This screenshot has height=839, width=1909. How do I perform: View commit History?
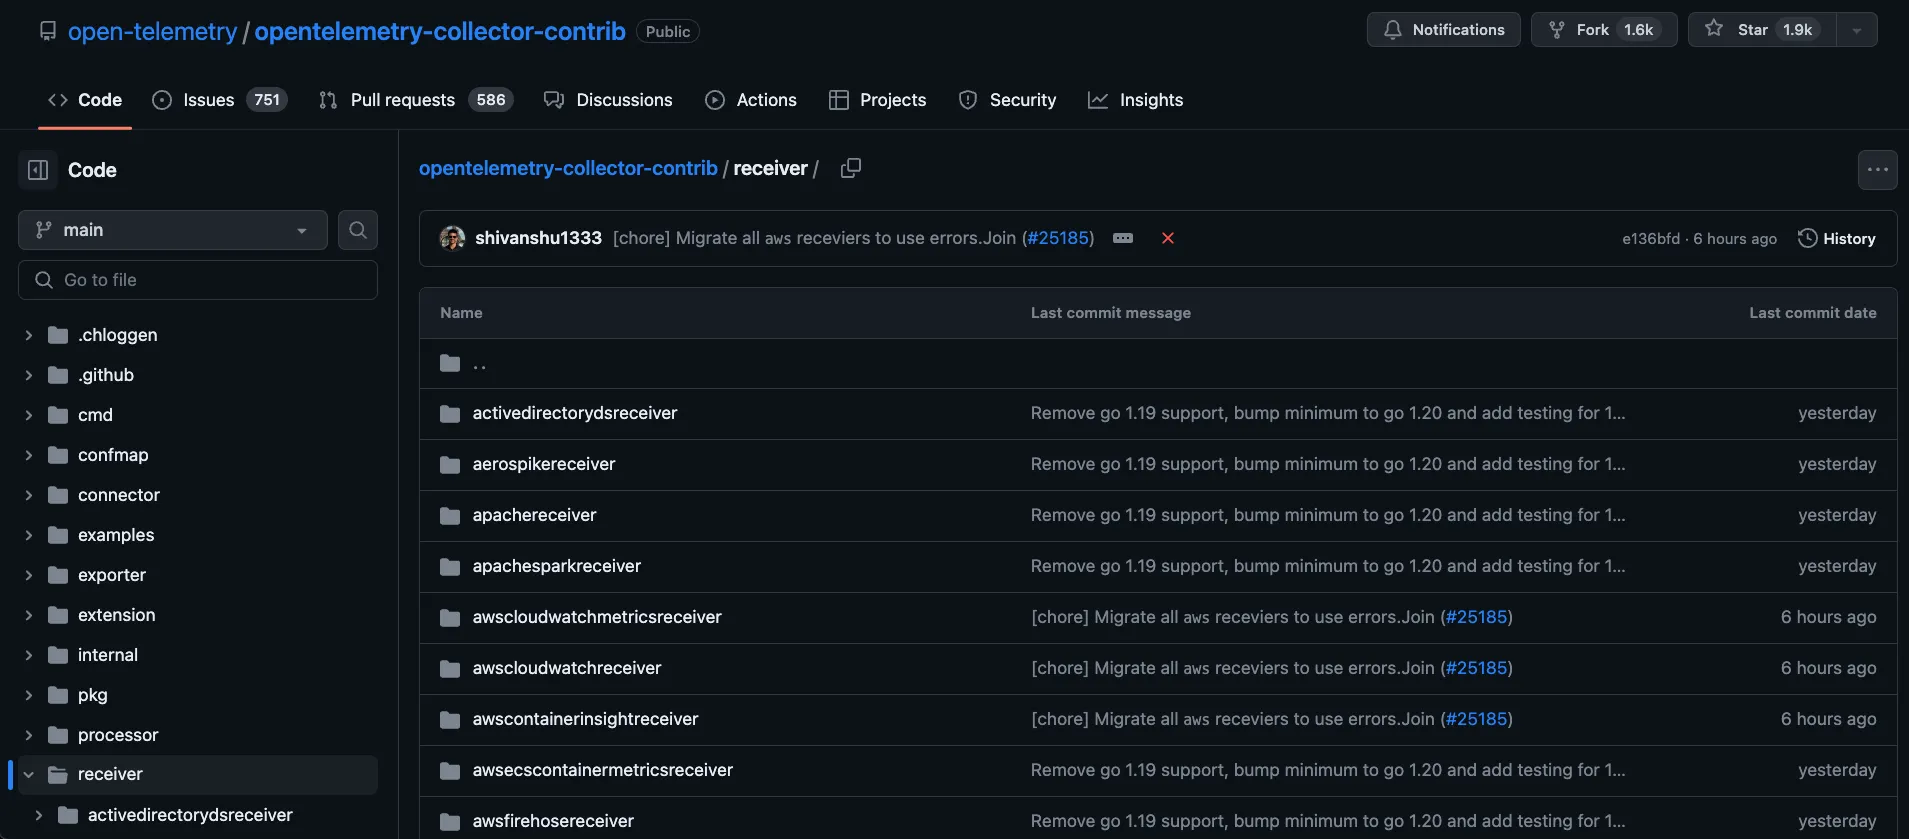coord(1836,238)
